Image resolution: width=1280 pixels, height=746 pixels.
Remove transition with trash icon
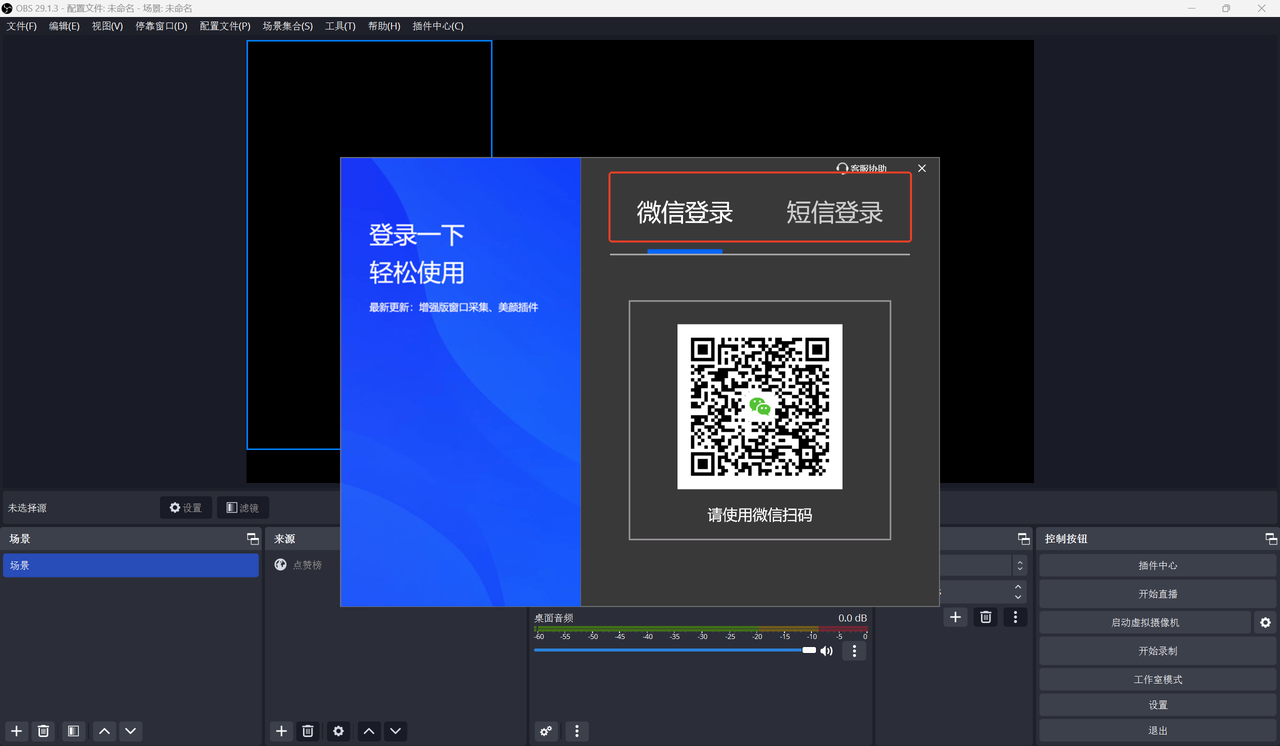coord(985,617)
